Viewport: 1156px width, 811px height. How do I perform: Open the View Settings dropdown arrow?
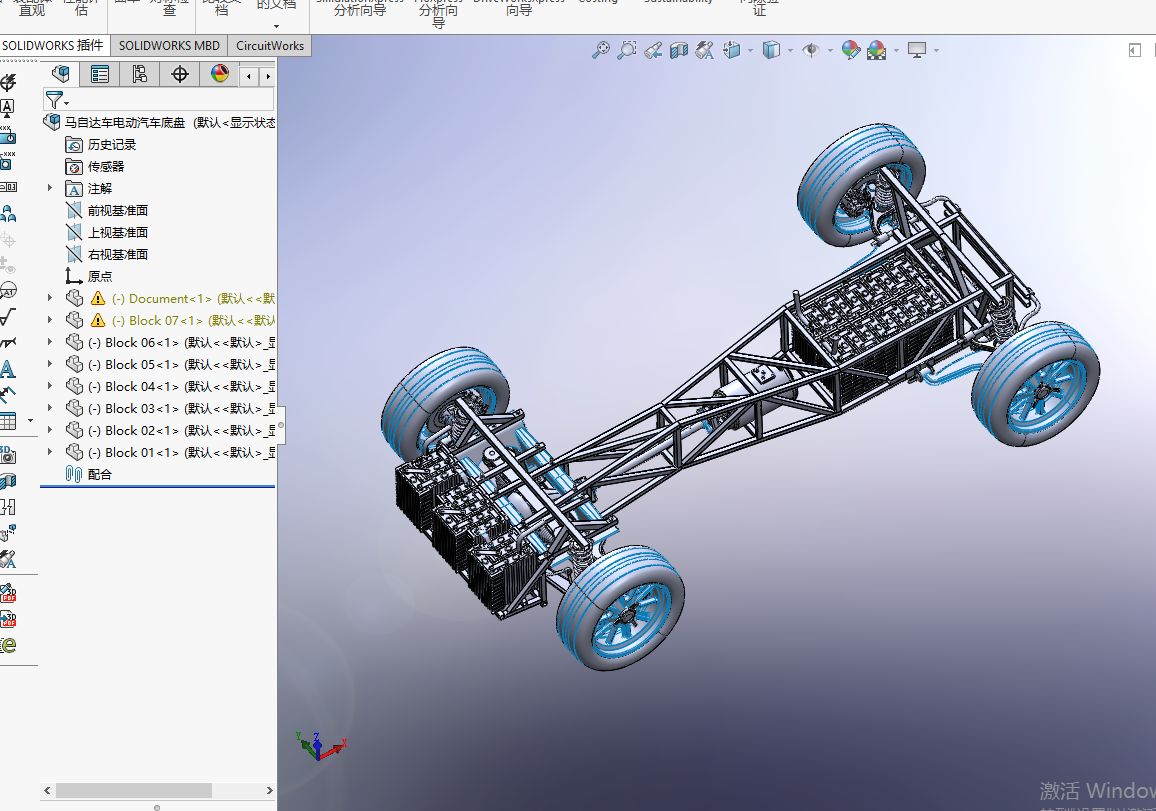[x=936, y=51]
